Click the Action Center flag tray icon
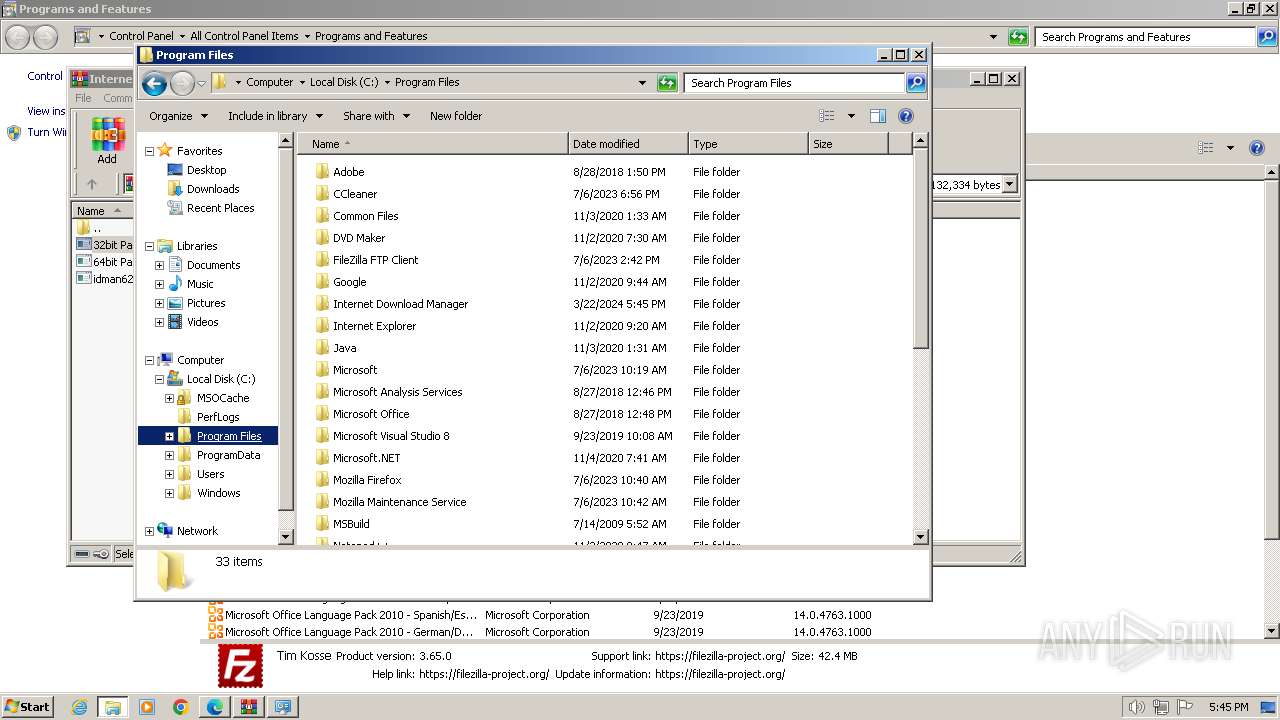 1183,707
